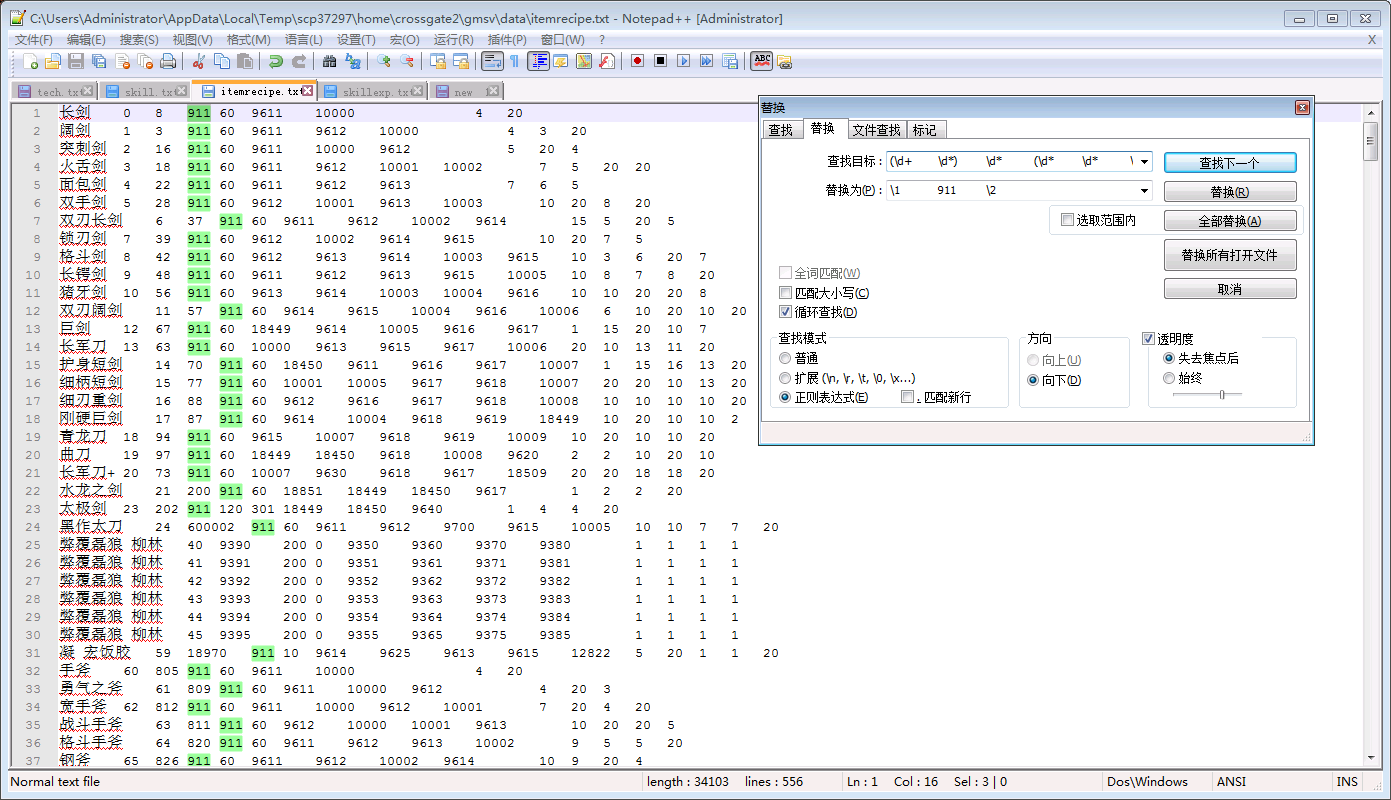Enable the 匹配大小写 checkbox
1391x800 pixels.
(x=786, y=293)
